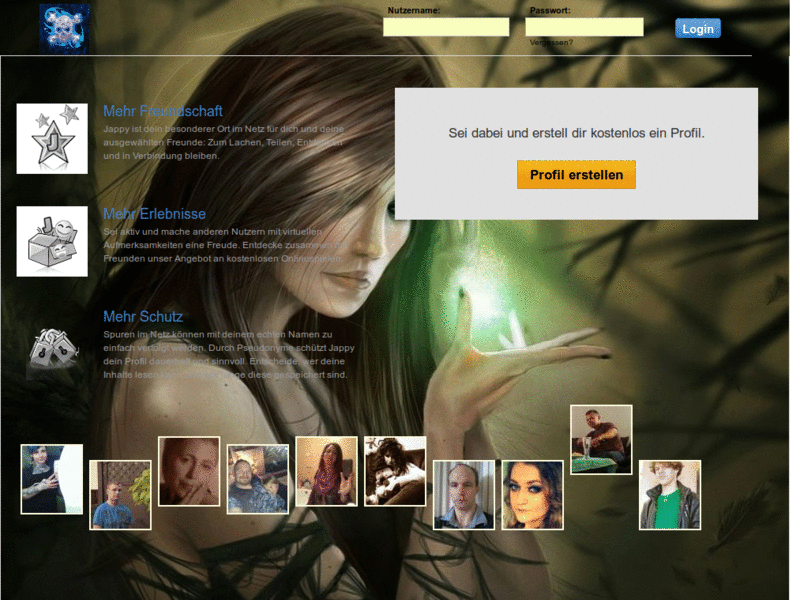Screen dimensions: 800x600
Task: Click the star Freundschaft icon
Action: click(52, 139)
